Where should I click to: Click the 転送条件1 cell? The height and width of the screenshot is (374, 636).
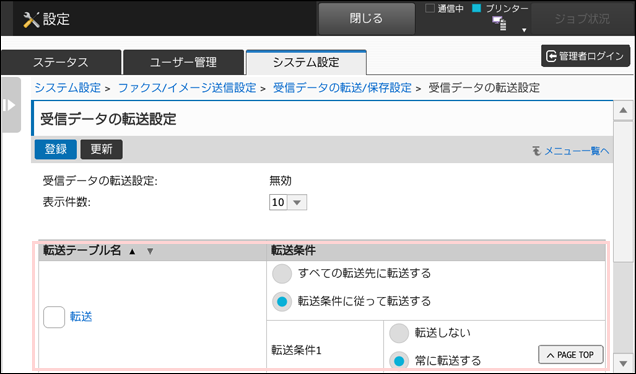325,350
